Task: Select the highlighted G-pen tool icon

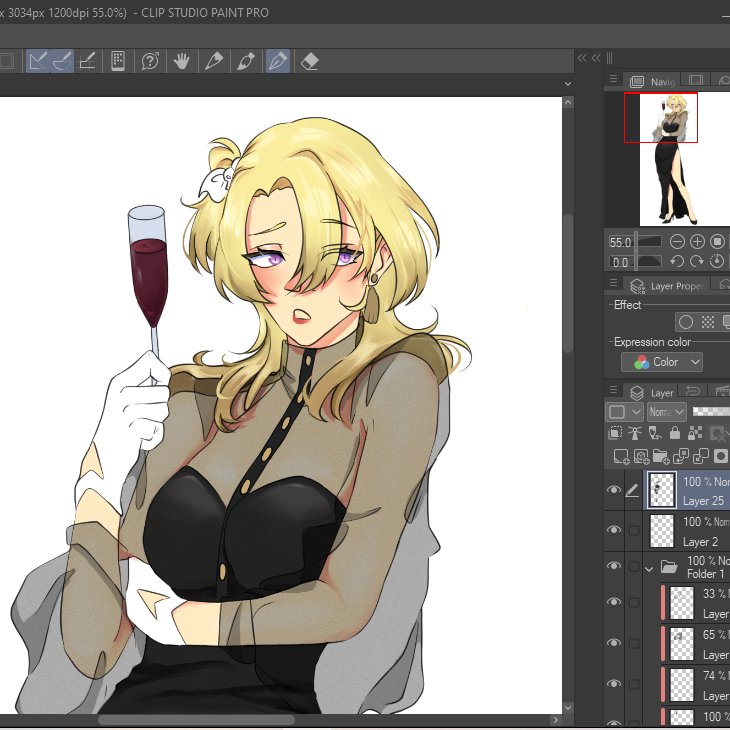Action: [278, 61]
